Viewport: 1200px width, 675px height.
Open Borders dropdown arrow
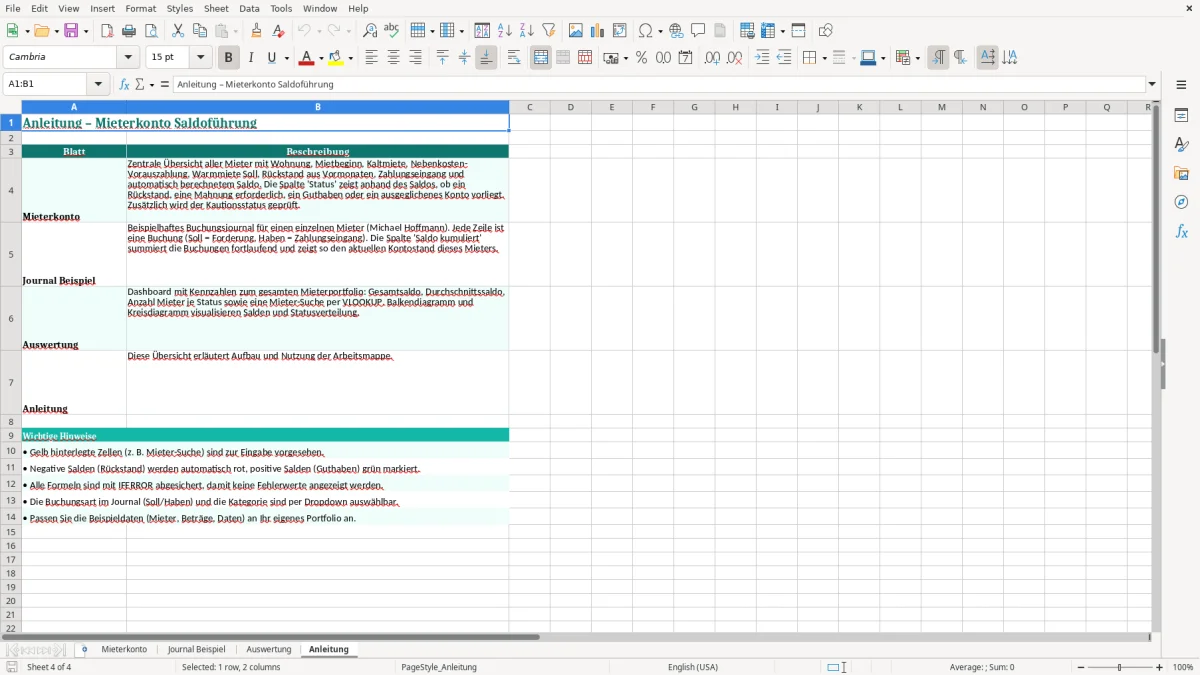tap(823, 58)
